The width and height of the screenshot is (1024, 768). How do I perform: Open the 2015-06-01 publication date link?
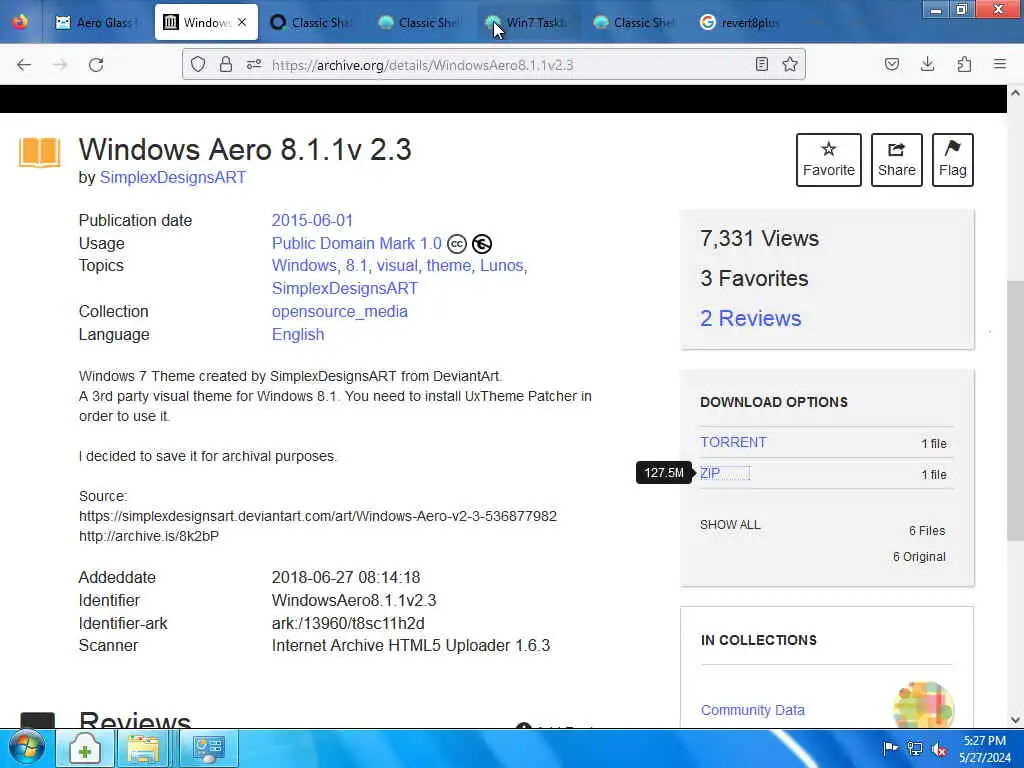click(312, 220)
